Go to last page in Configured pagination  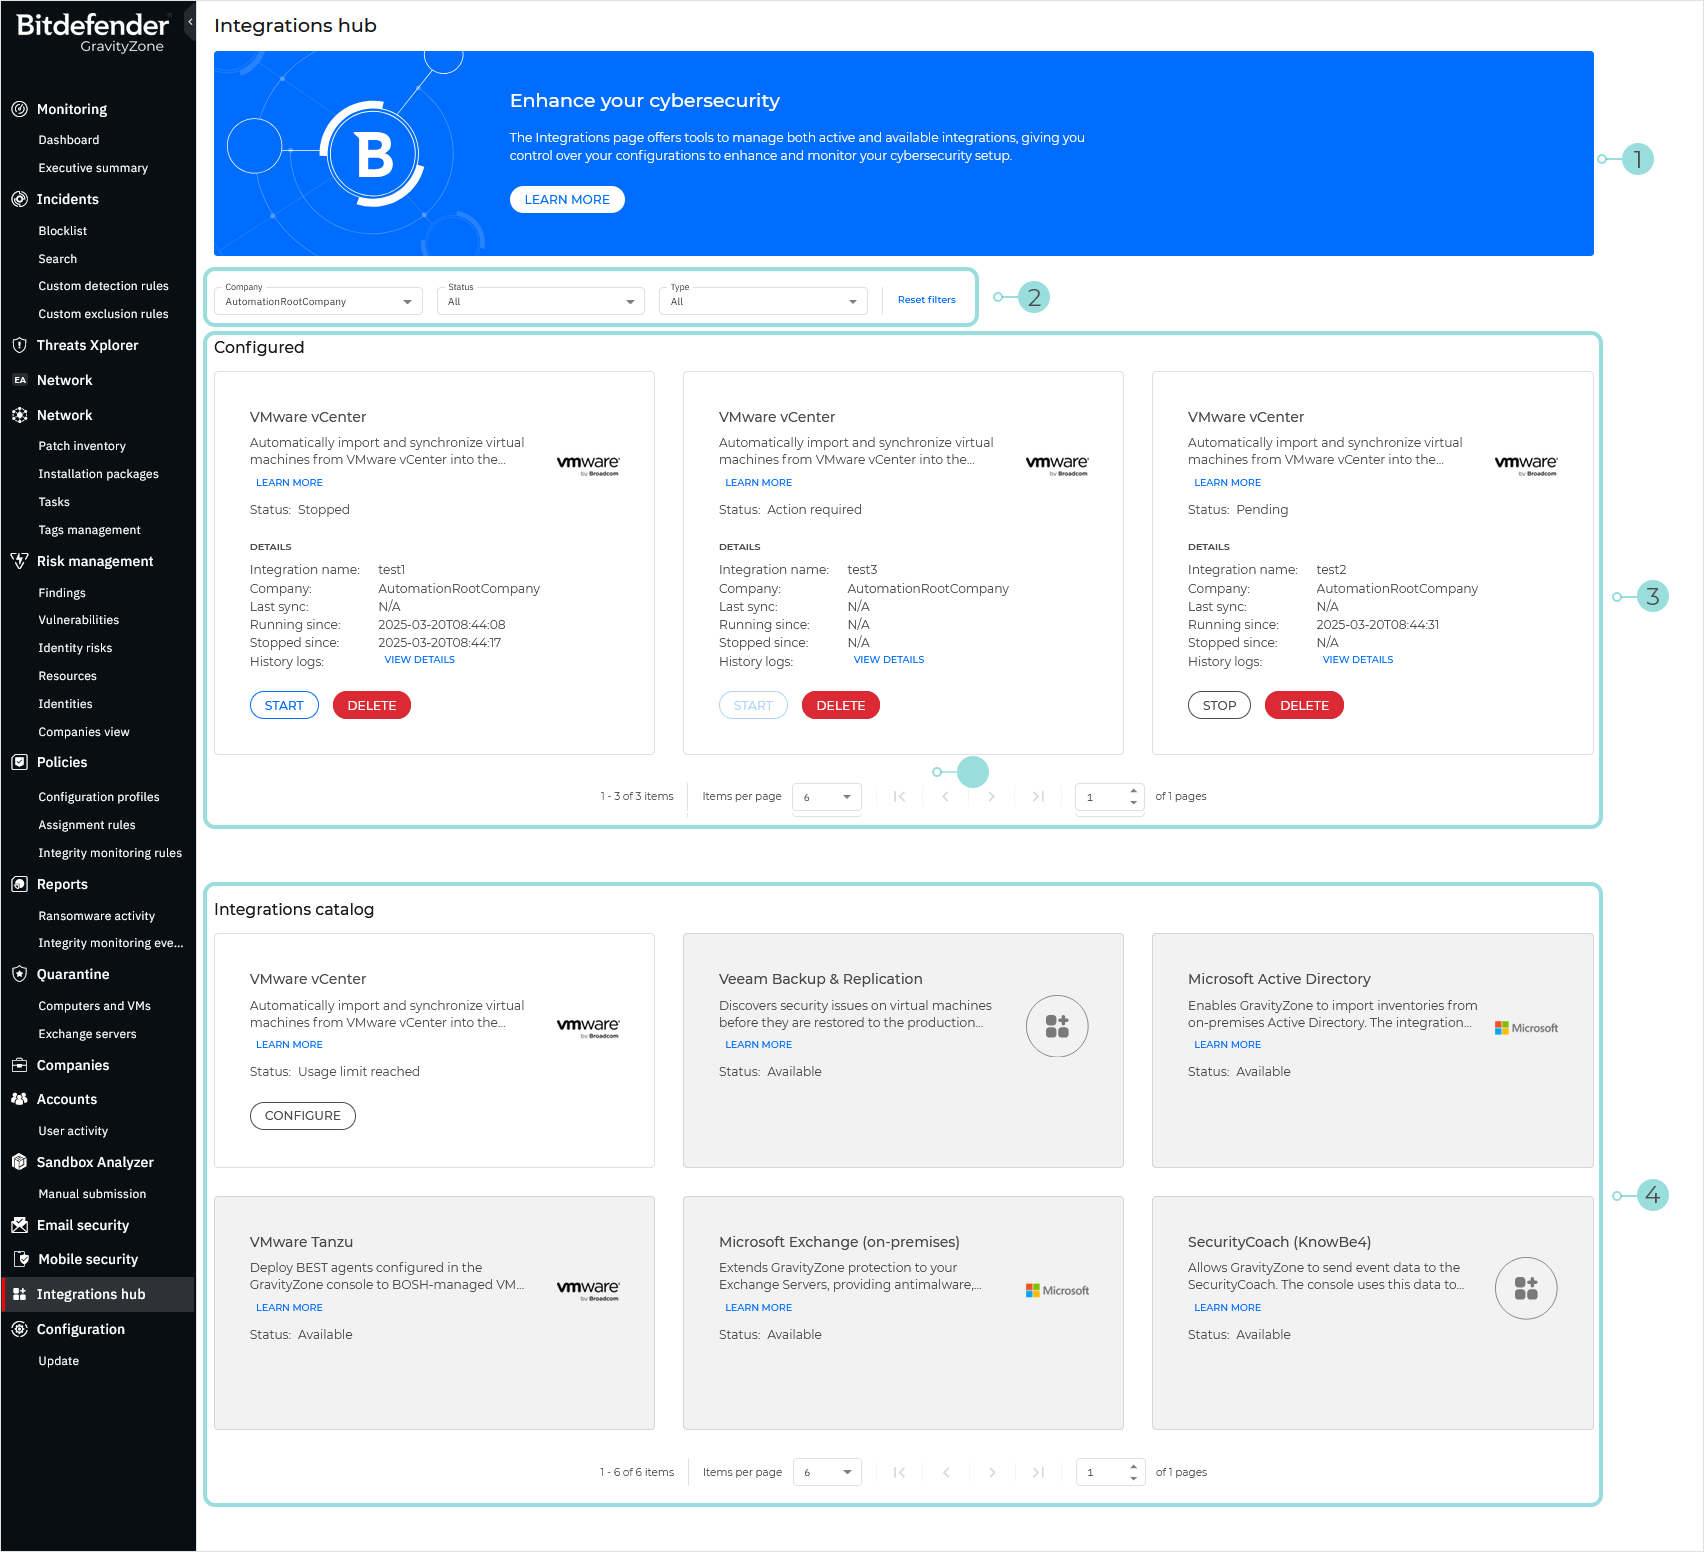[1038, 797]
